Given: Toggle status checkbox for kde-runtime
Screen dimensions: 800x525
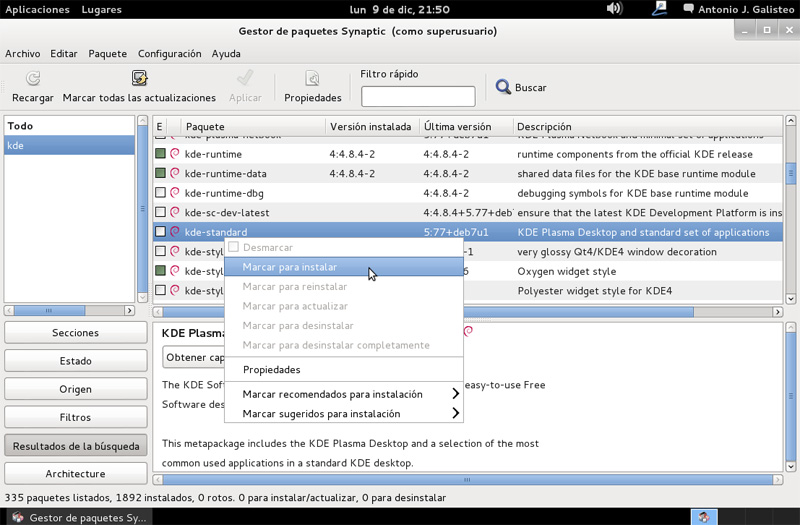Looking at the screenshot, I should coord(160,154).
